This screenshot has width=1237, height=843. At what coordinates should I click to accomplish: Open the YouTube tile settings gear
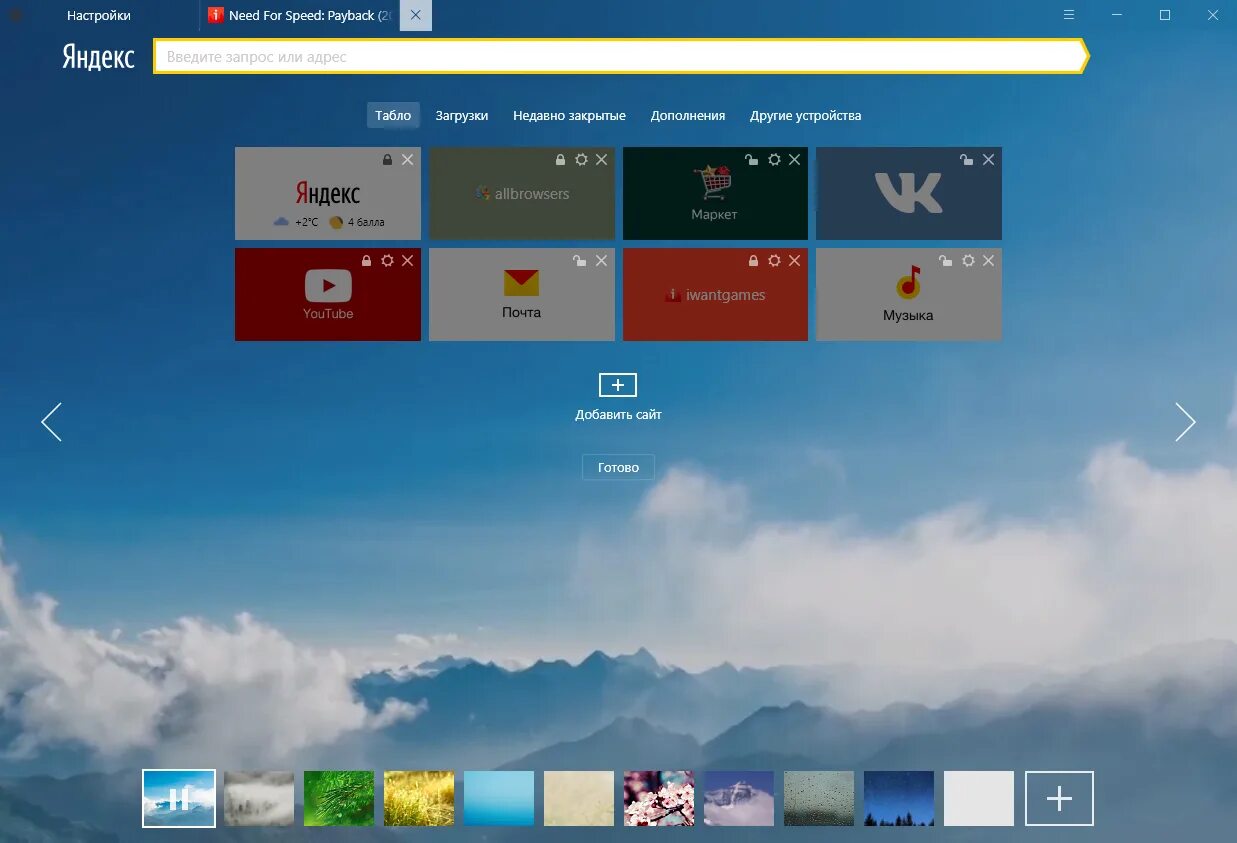click(388, 260)
